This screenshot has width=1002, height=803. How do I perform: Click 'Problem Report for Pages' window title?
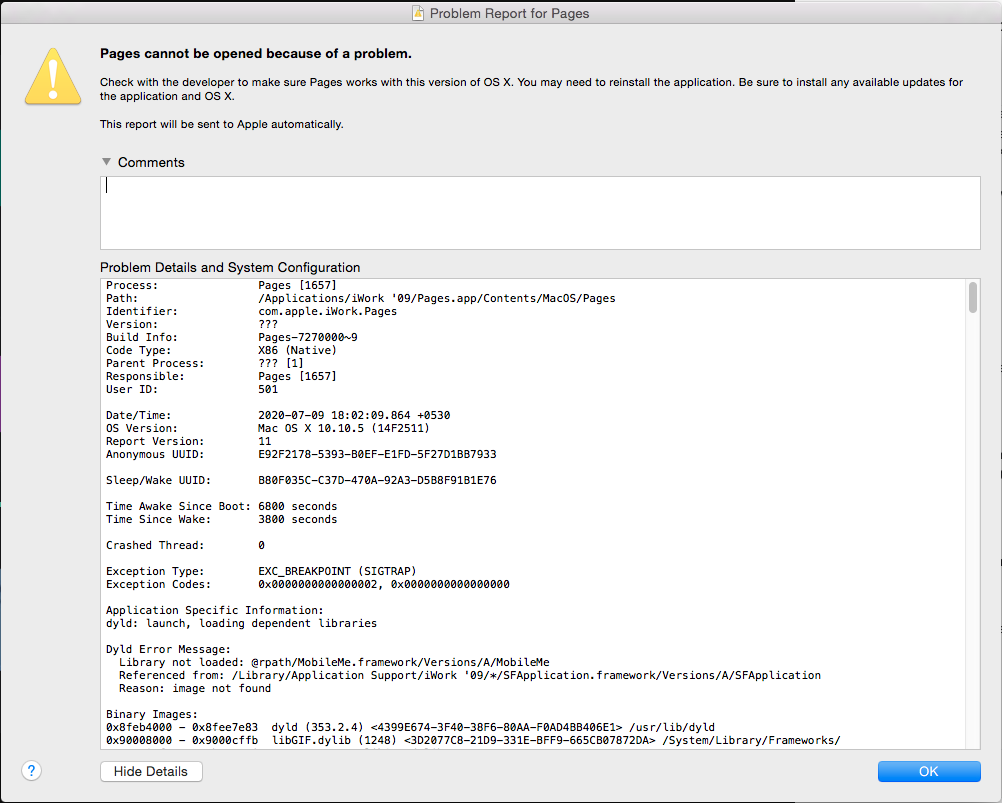pyautogui.click(x=509, y=13)
